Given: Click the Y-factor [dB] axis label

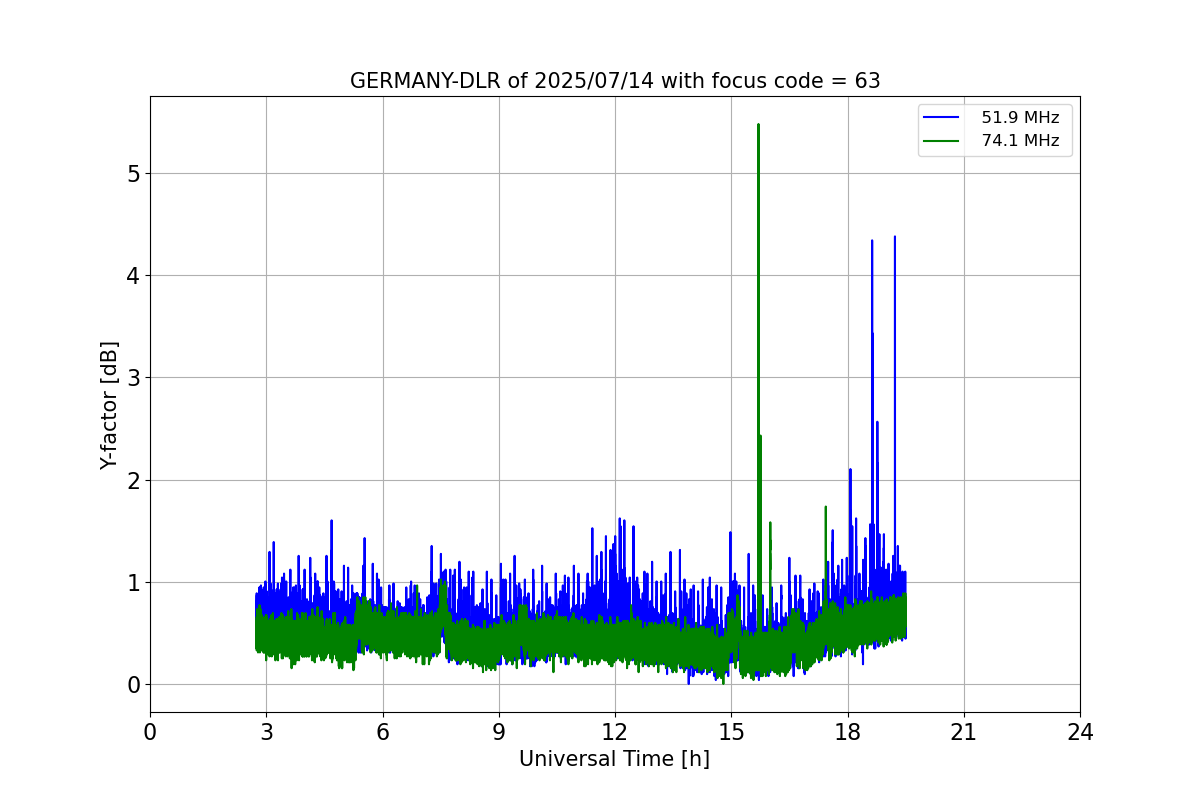Looking at the screenshot, I should (x=109, y=405).
